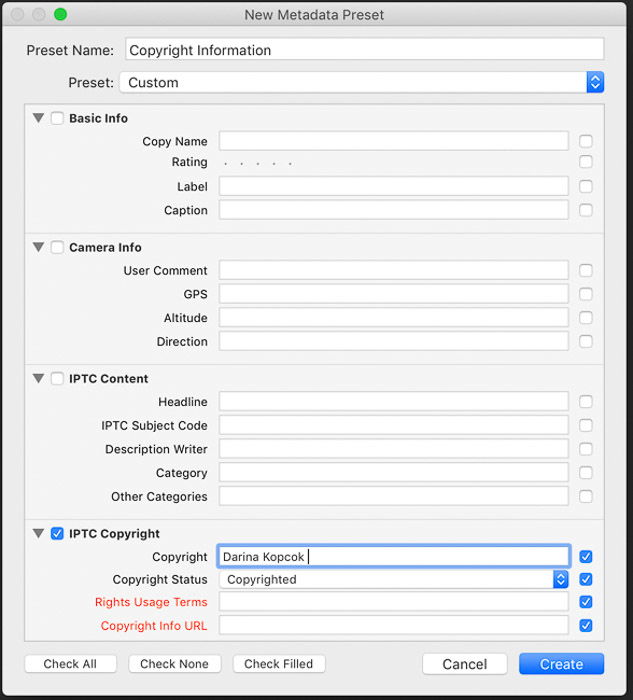Viewport: 633px width, 700px height.
Task: Tick the checkbox beside the Caption field
Action: coord(586,210)
